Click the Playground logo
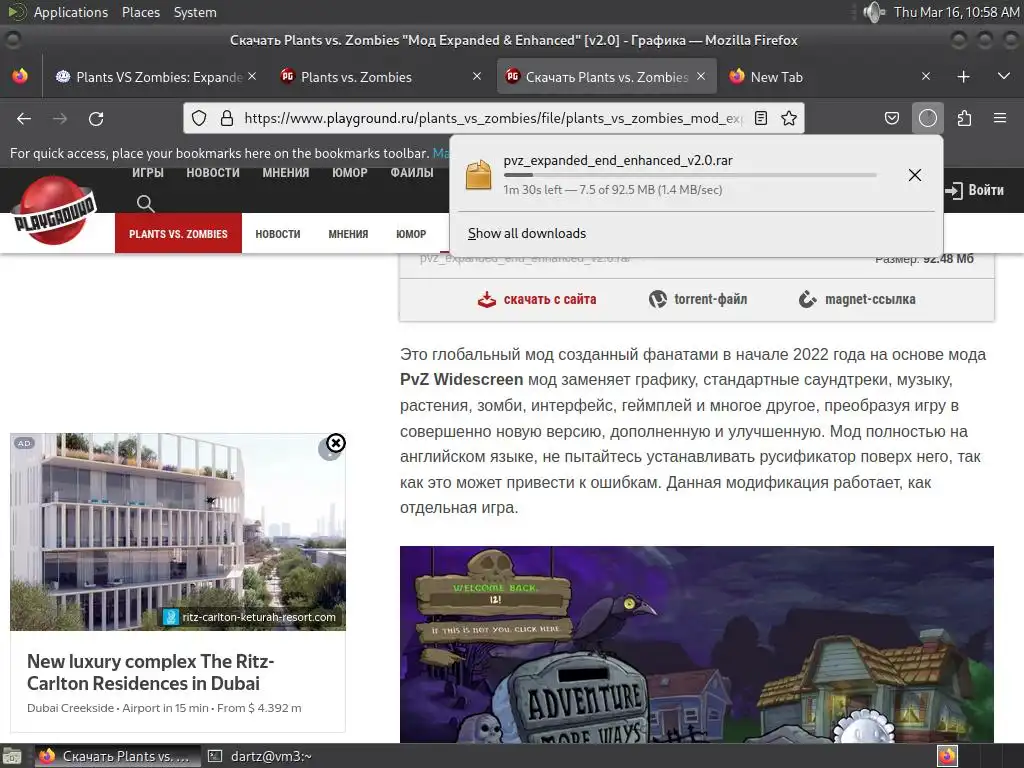This screenshot has width=1024, height=768. (x=55, y=210)
